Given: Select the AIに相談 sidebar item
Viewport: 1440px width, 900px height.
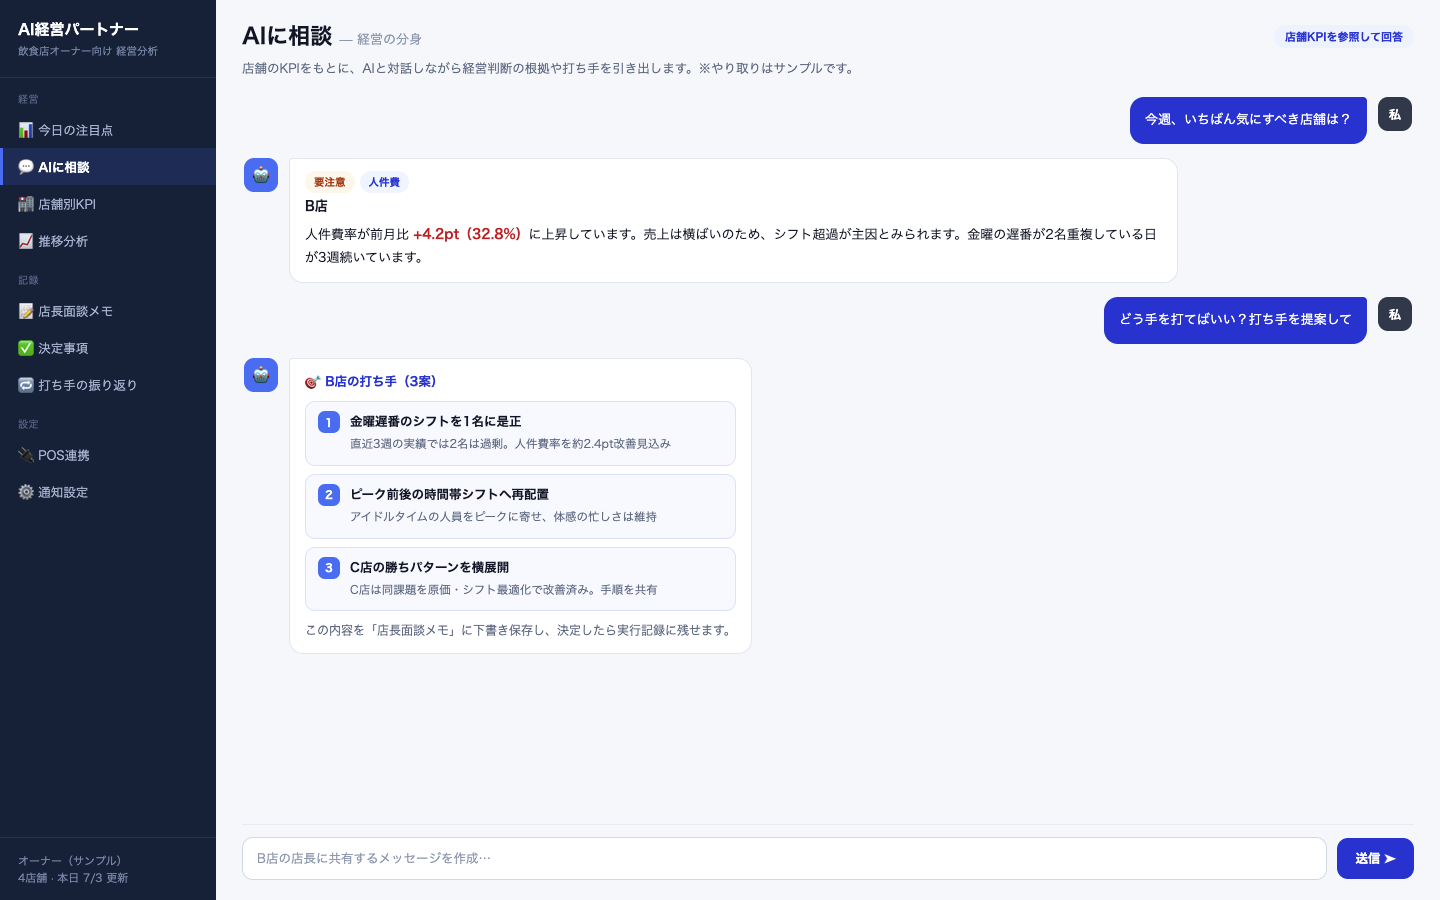Looking at the screenshot, I should [108, 167].
